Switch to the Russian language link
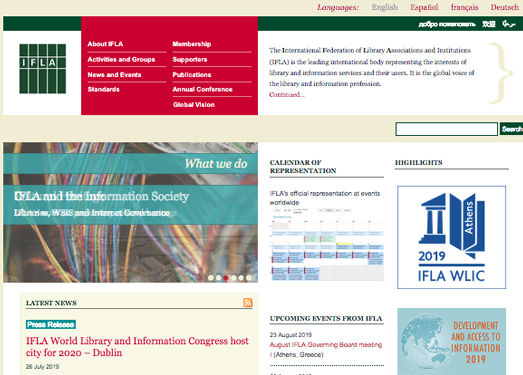 coord(447,24)
